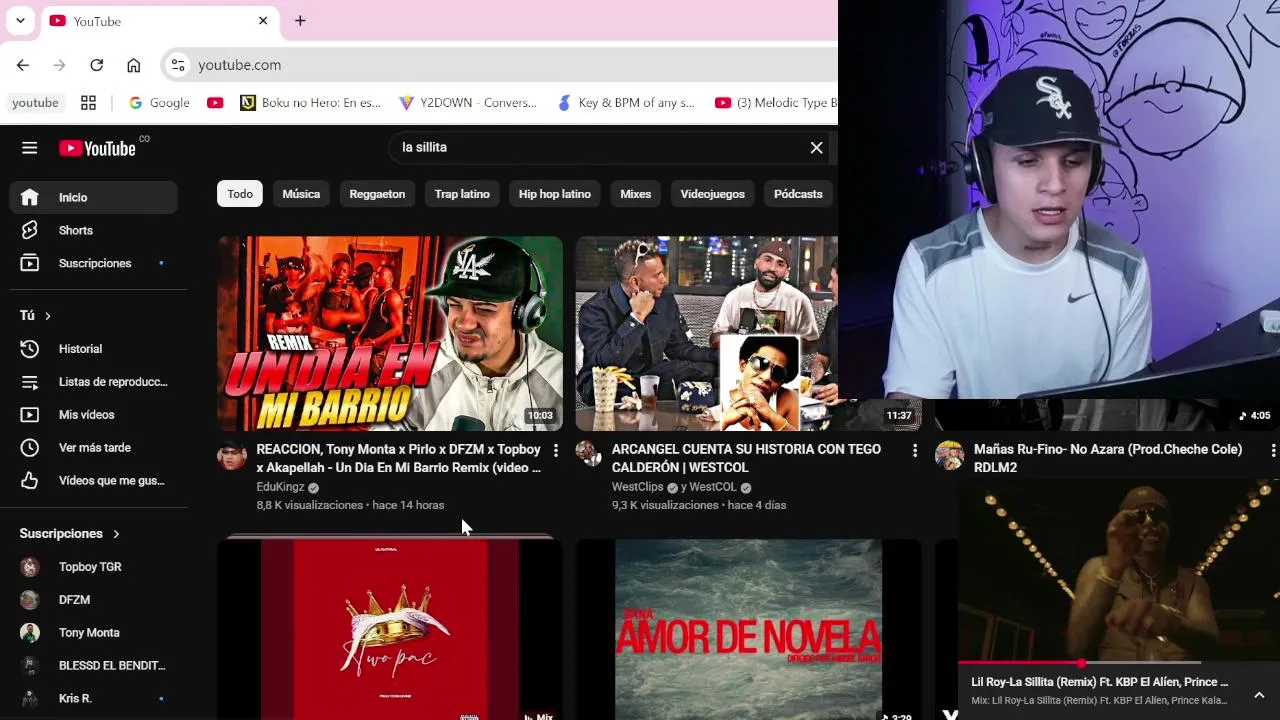Screen dimensions: 1280x720
Task: Open the 'youtube' bookmarks folder
Action: 35,103
